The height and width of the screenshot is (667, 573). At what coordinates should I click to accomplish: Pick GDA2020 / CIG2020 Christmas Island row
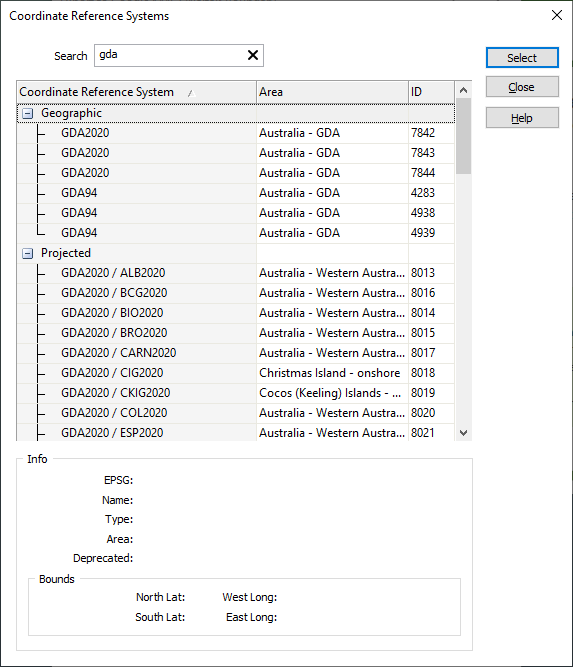236,373
